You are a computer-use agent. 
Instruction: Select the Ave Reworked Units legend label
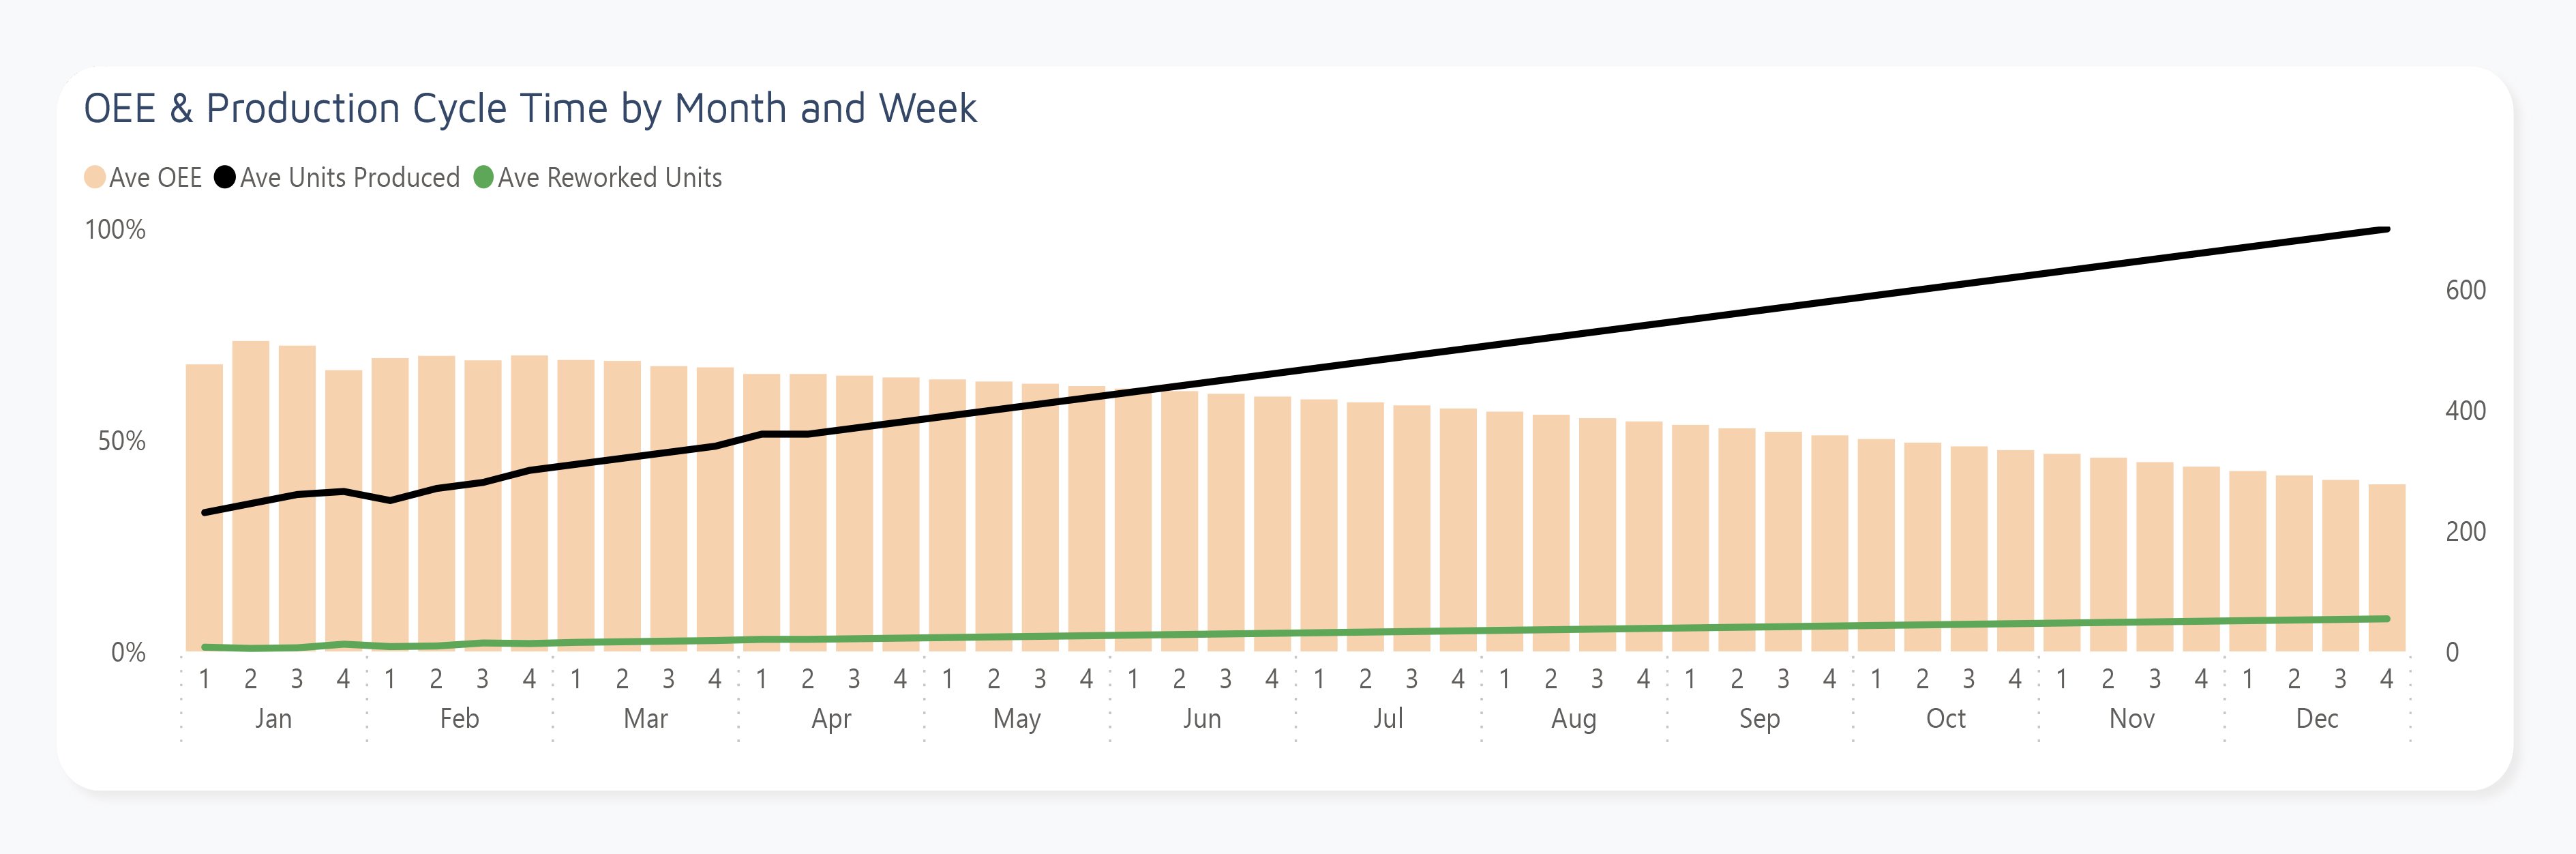click(x=609, y=178)
